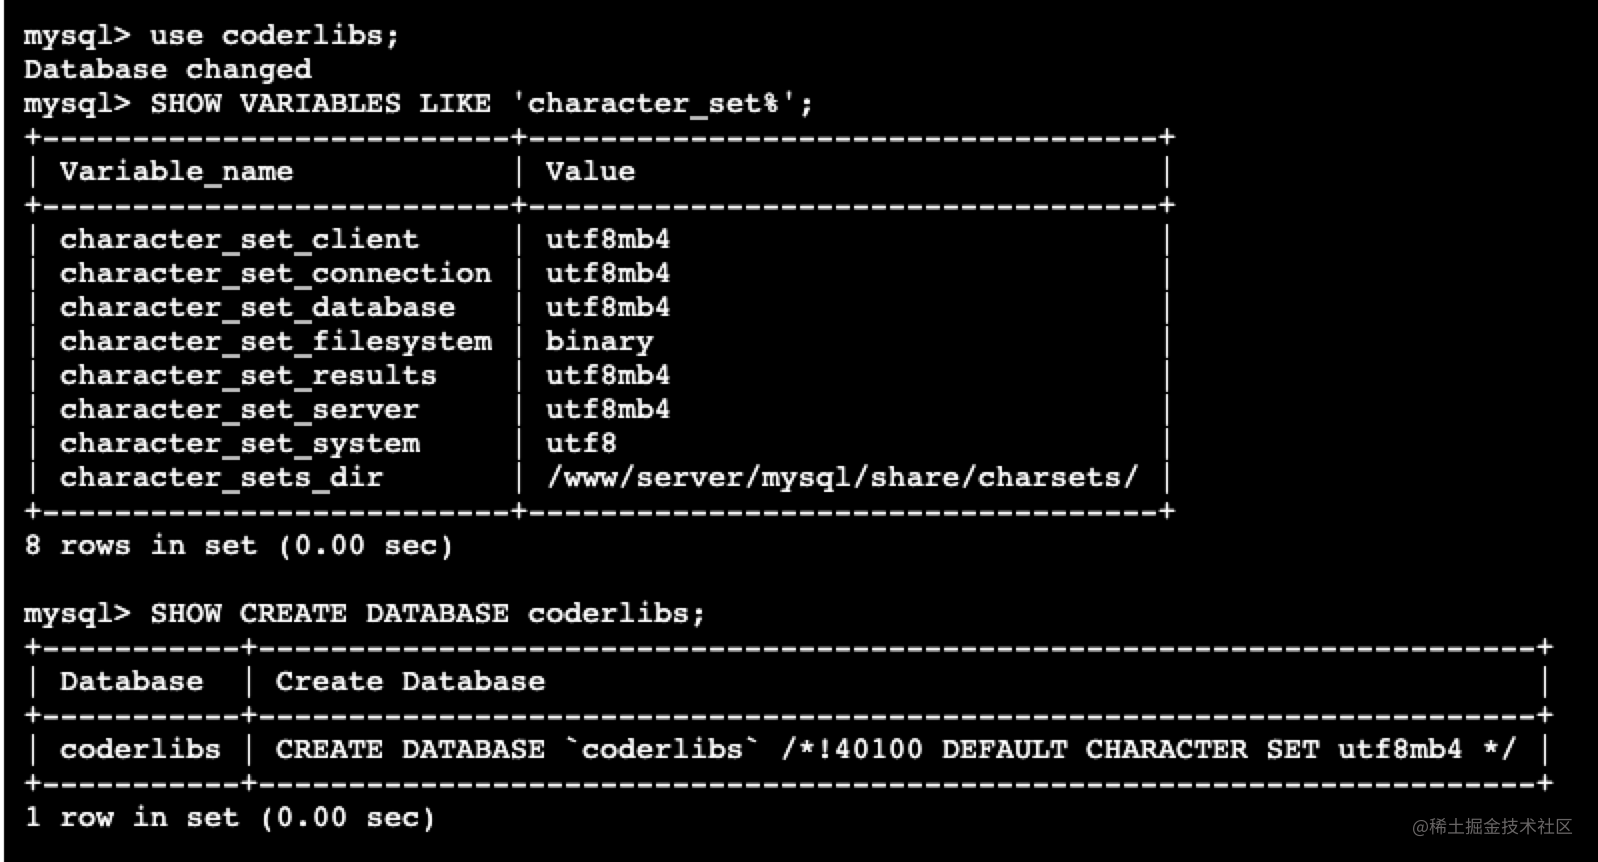Image resolution: width=1598 pixels, height=862 pixels.
Task: Click the character_set_system variable name
Action: [239, 444]
